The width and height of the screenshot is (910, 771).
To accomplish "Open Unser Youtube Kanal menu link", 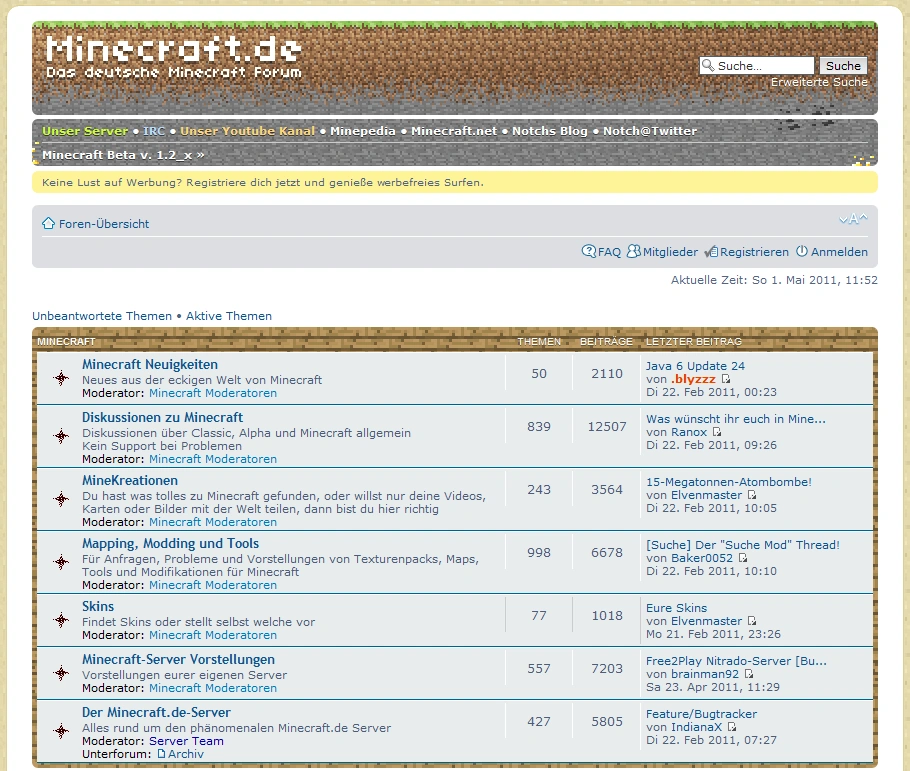I will coord(247,131).
